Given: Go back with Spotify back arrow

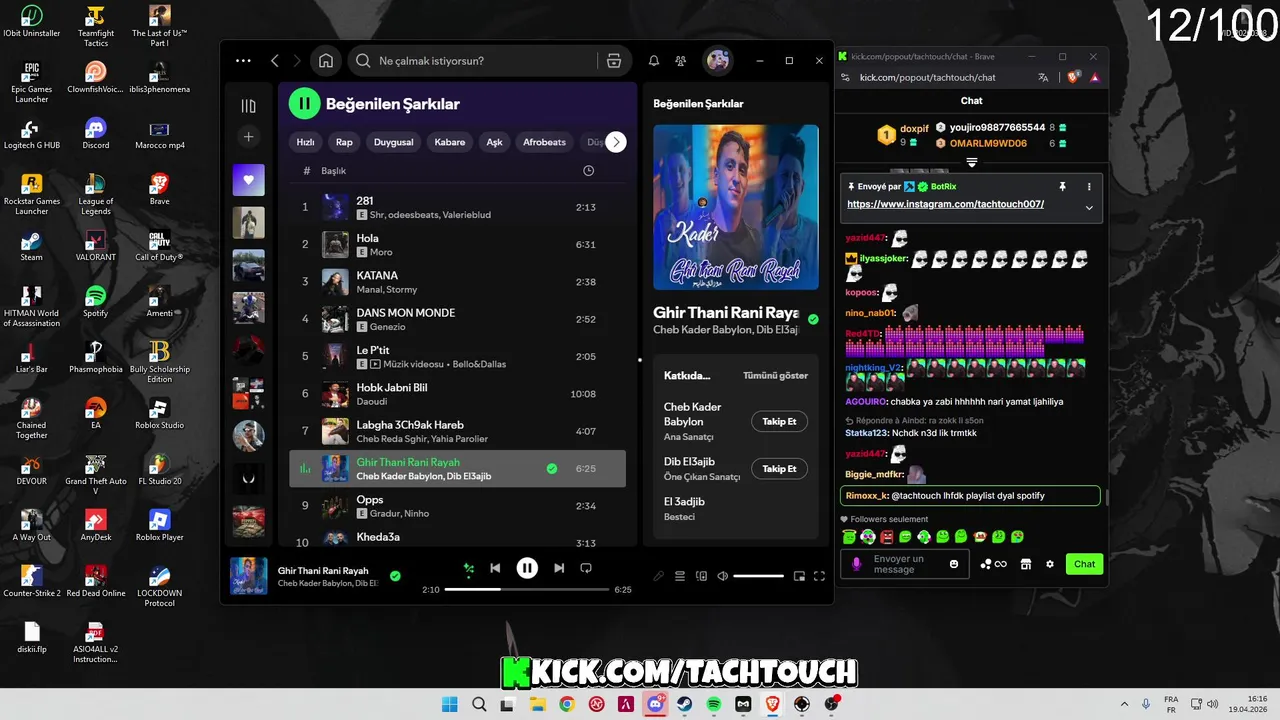Looking at the screenshot, I should [275, 61].
